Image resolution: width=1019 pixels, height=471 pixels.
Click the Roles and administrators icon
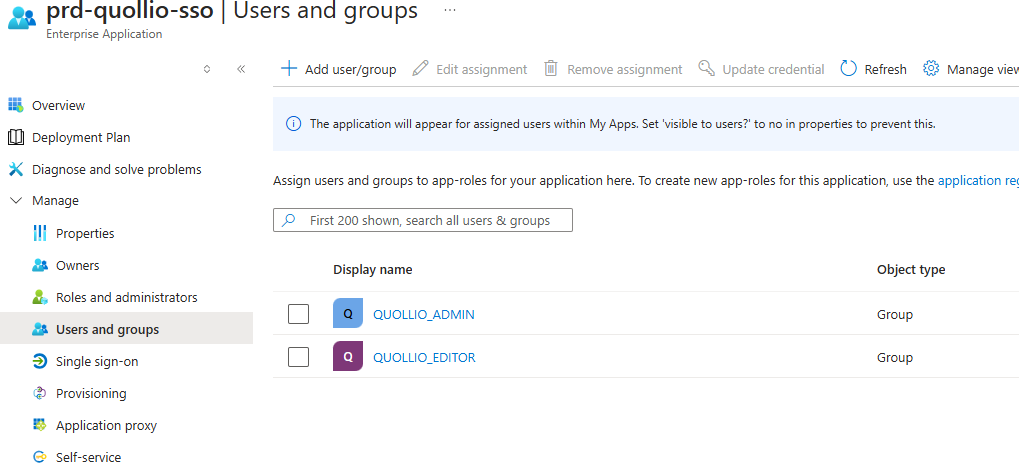(40, 297)
